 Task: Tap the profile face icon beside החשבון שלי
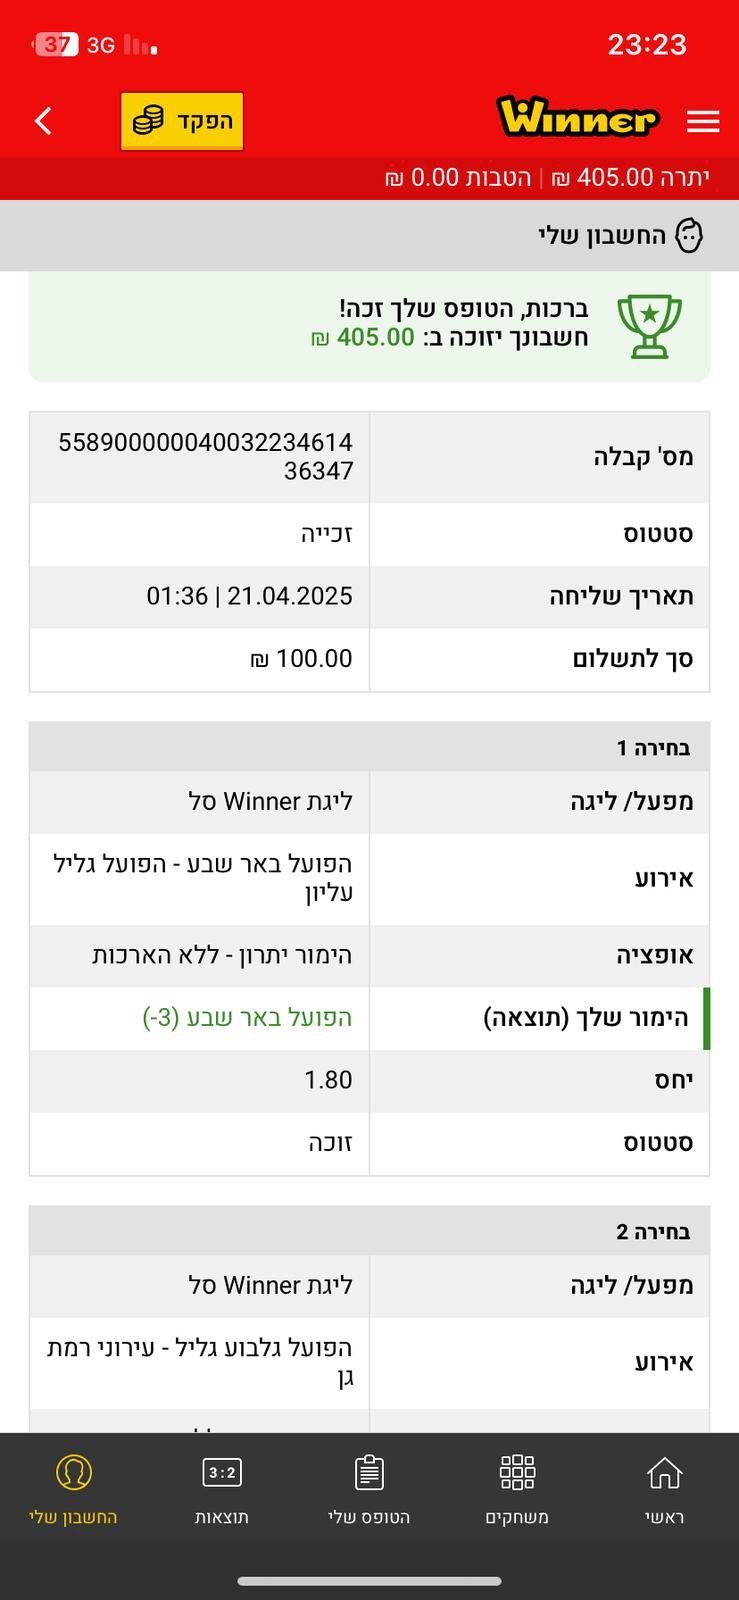689,236
